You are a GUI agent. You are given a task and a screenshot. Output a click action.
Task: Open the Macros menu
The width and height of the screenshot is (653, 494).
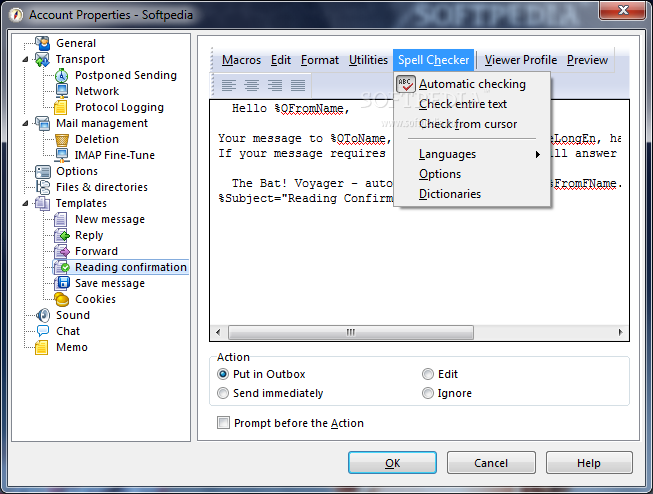coord(242,60)
